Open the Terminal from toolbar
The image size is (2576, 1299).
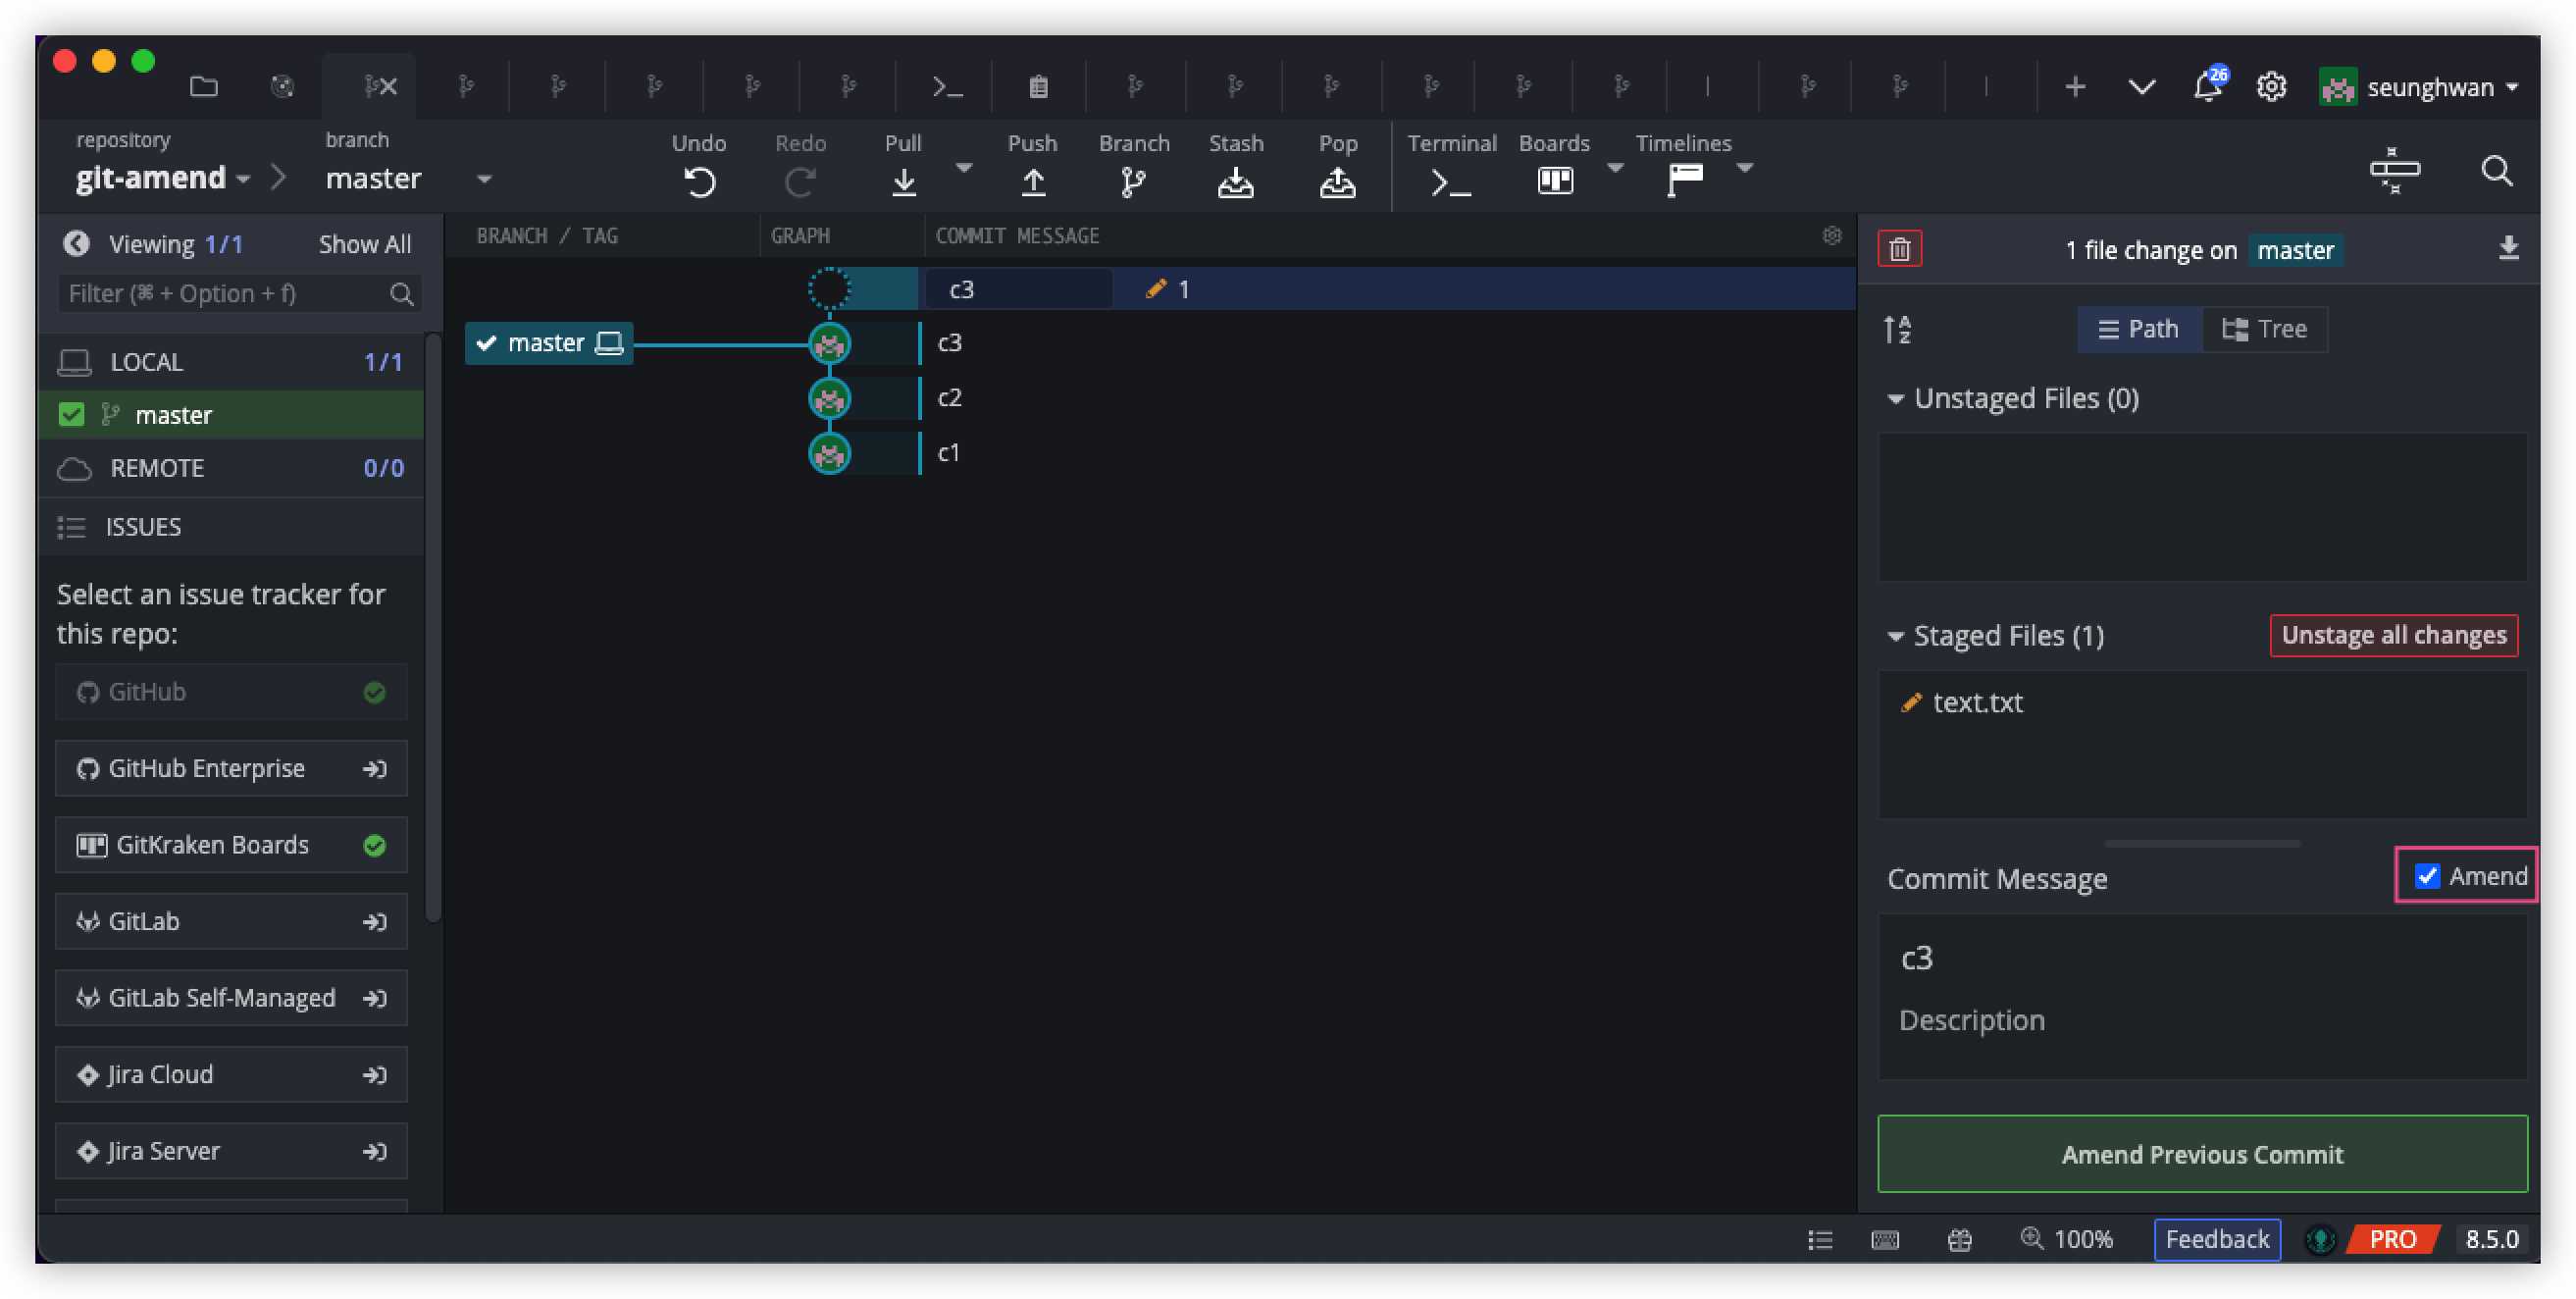[x=1450, y=181]
